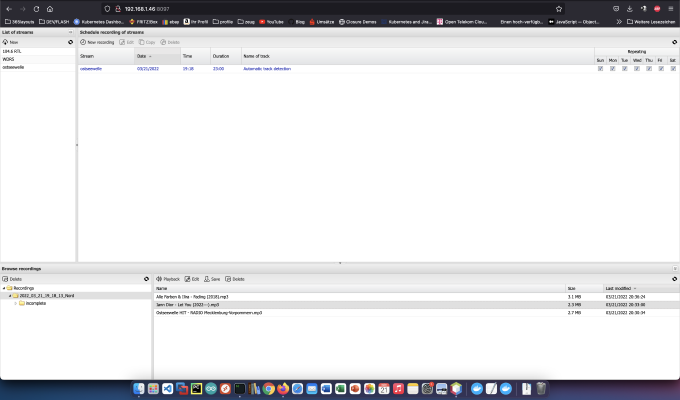
Task: Toggle the Wed repeating checkbox
Action: click(x=637, y=69)
